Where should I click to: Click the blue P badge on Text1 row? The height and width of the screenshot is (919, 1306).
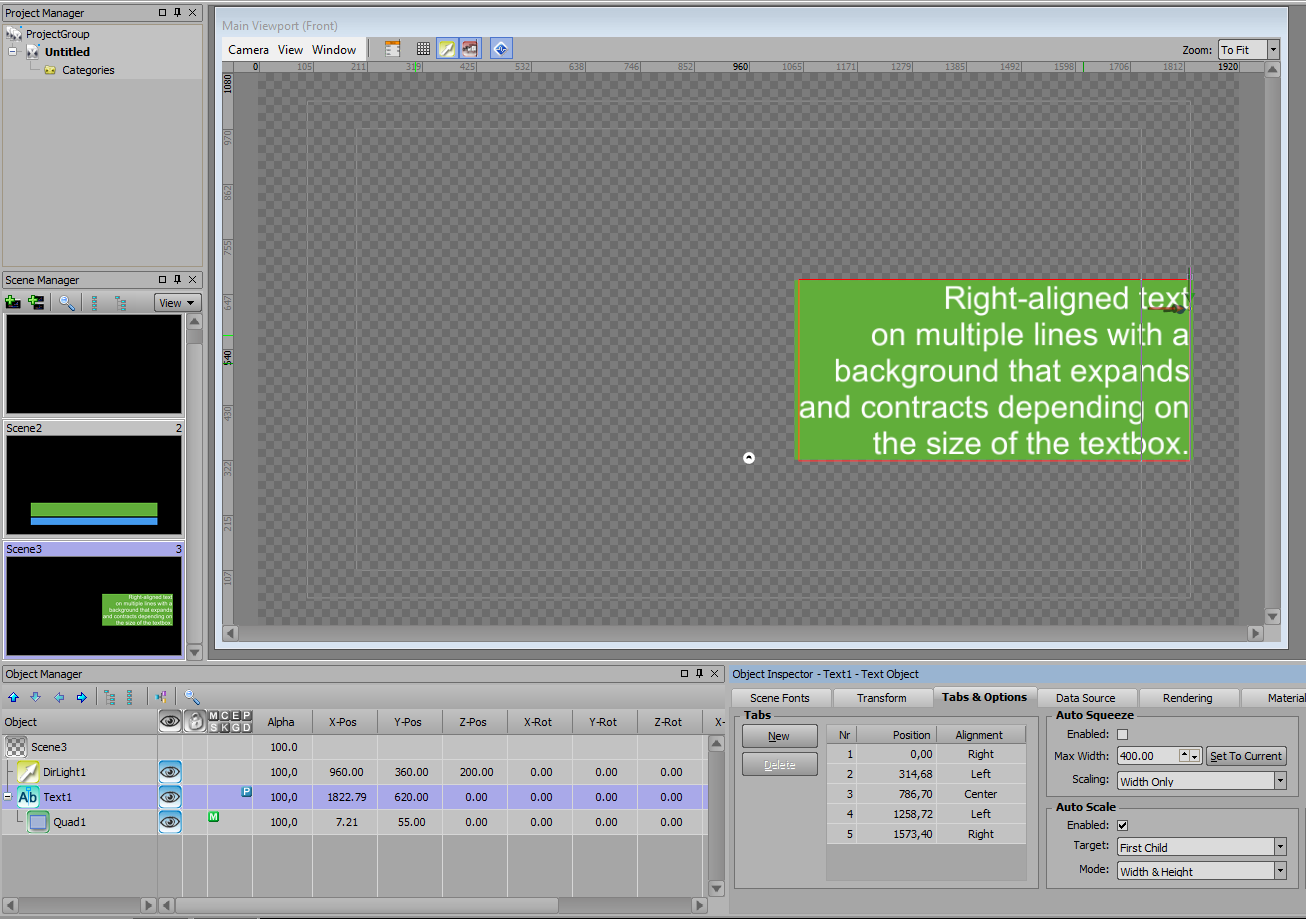point(246,792)
